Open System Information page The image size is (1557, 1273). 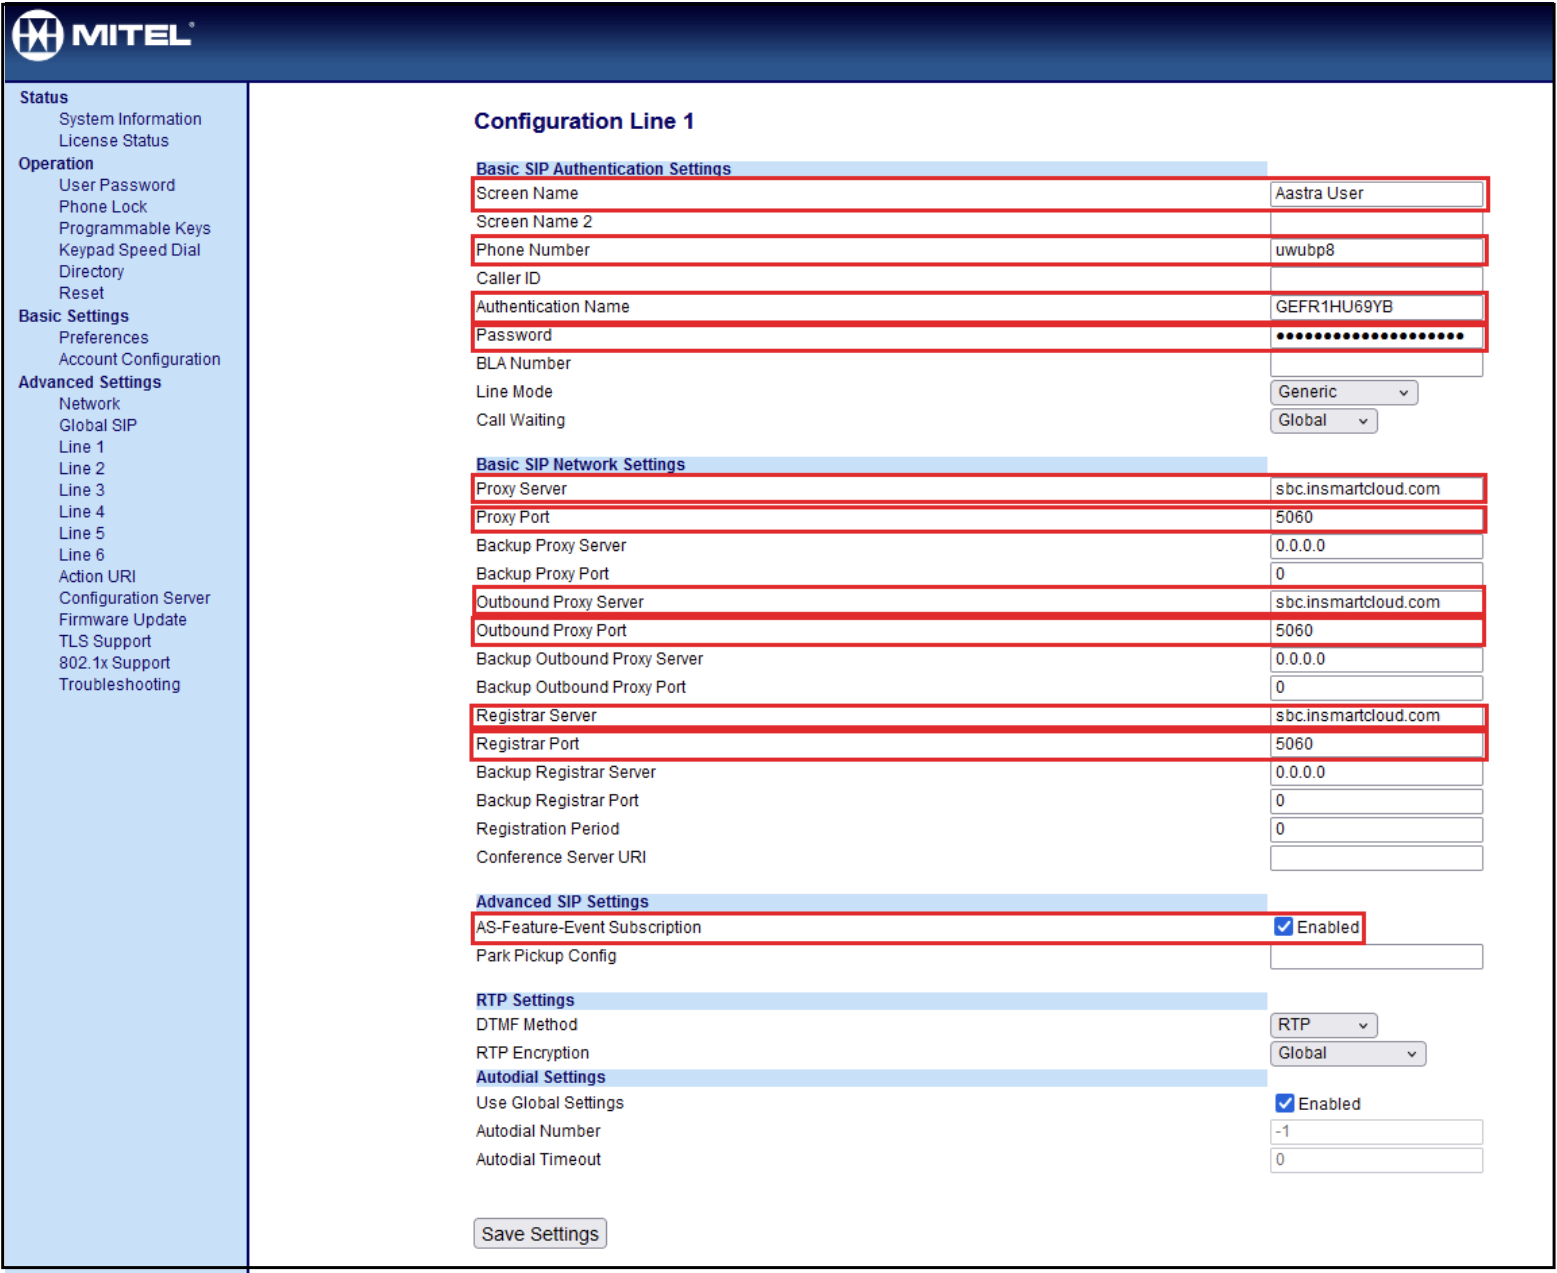[130, 119]
